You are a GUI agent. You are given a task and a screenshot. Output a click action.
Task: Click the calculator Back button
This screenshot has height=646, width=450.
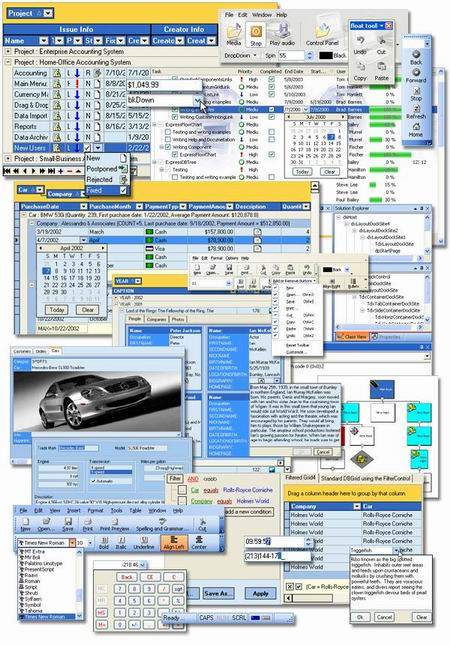(x=127, y=577)
